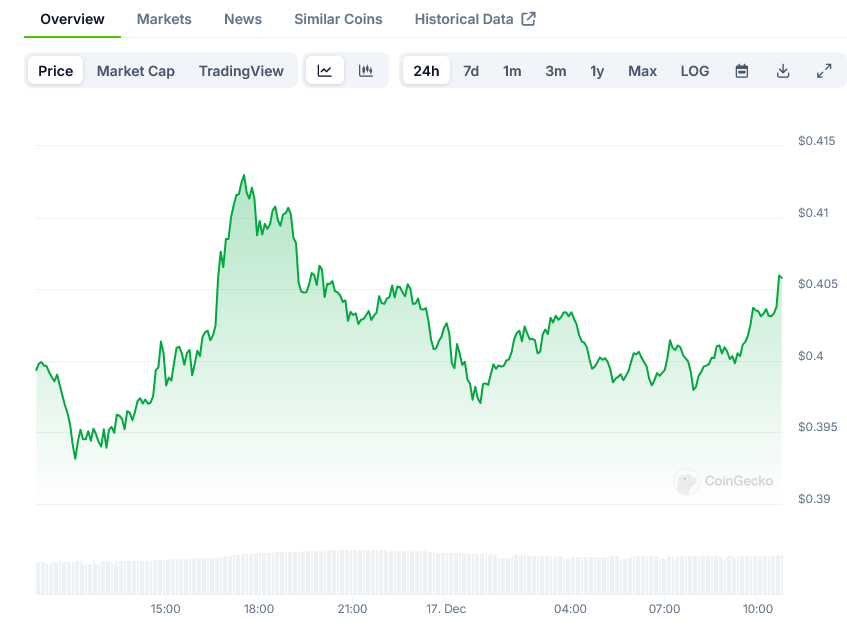The width and height of the screenshot is (847, 629).
Task: Select the Overview tab
Action: [x=72, y=19]
